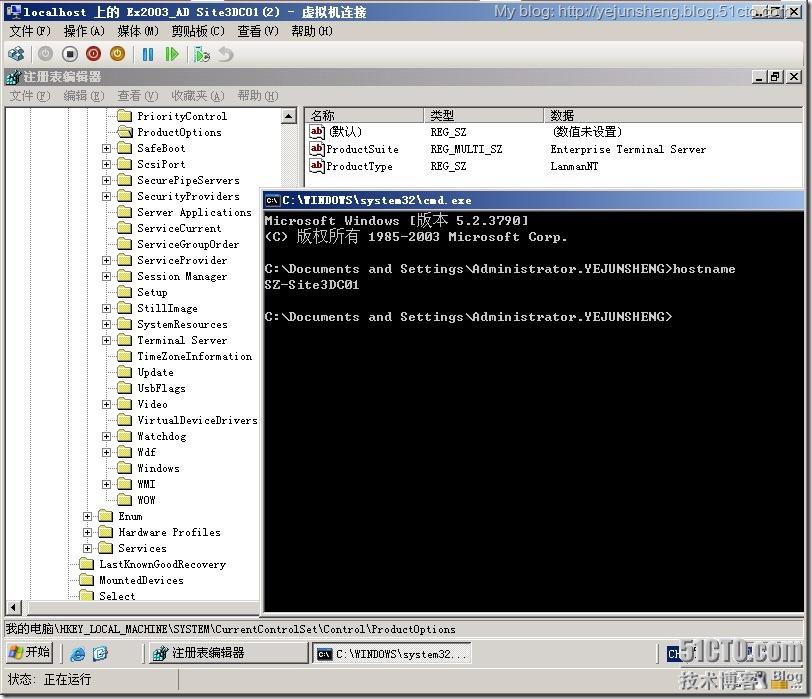Click the Ctrl+Alt+Del toolbar icon
Screen dimensions: 812x699
(16, 54)
